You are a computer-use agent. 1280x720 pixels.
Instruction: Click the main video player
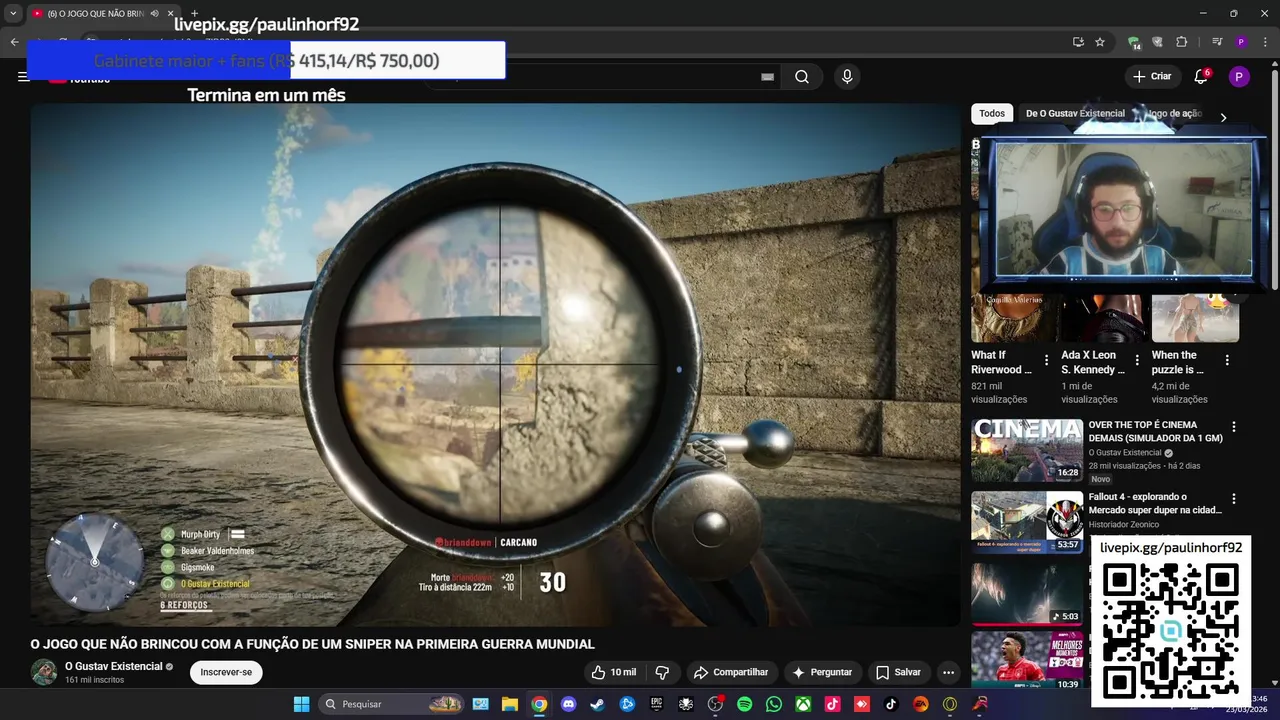[x=495, y=365]
